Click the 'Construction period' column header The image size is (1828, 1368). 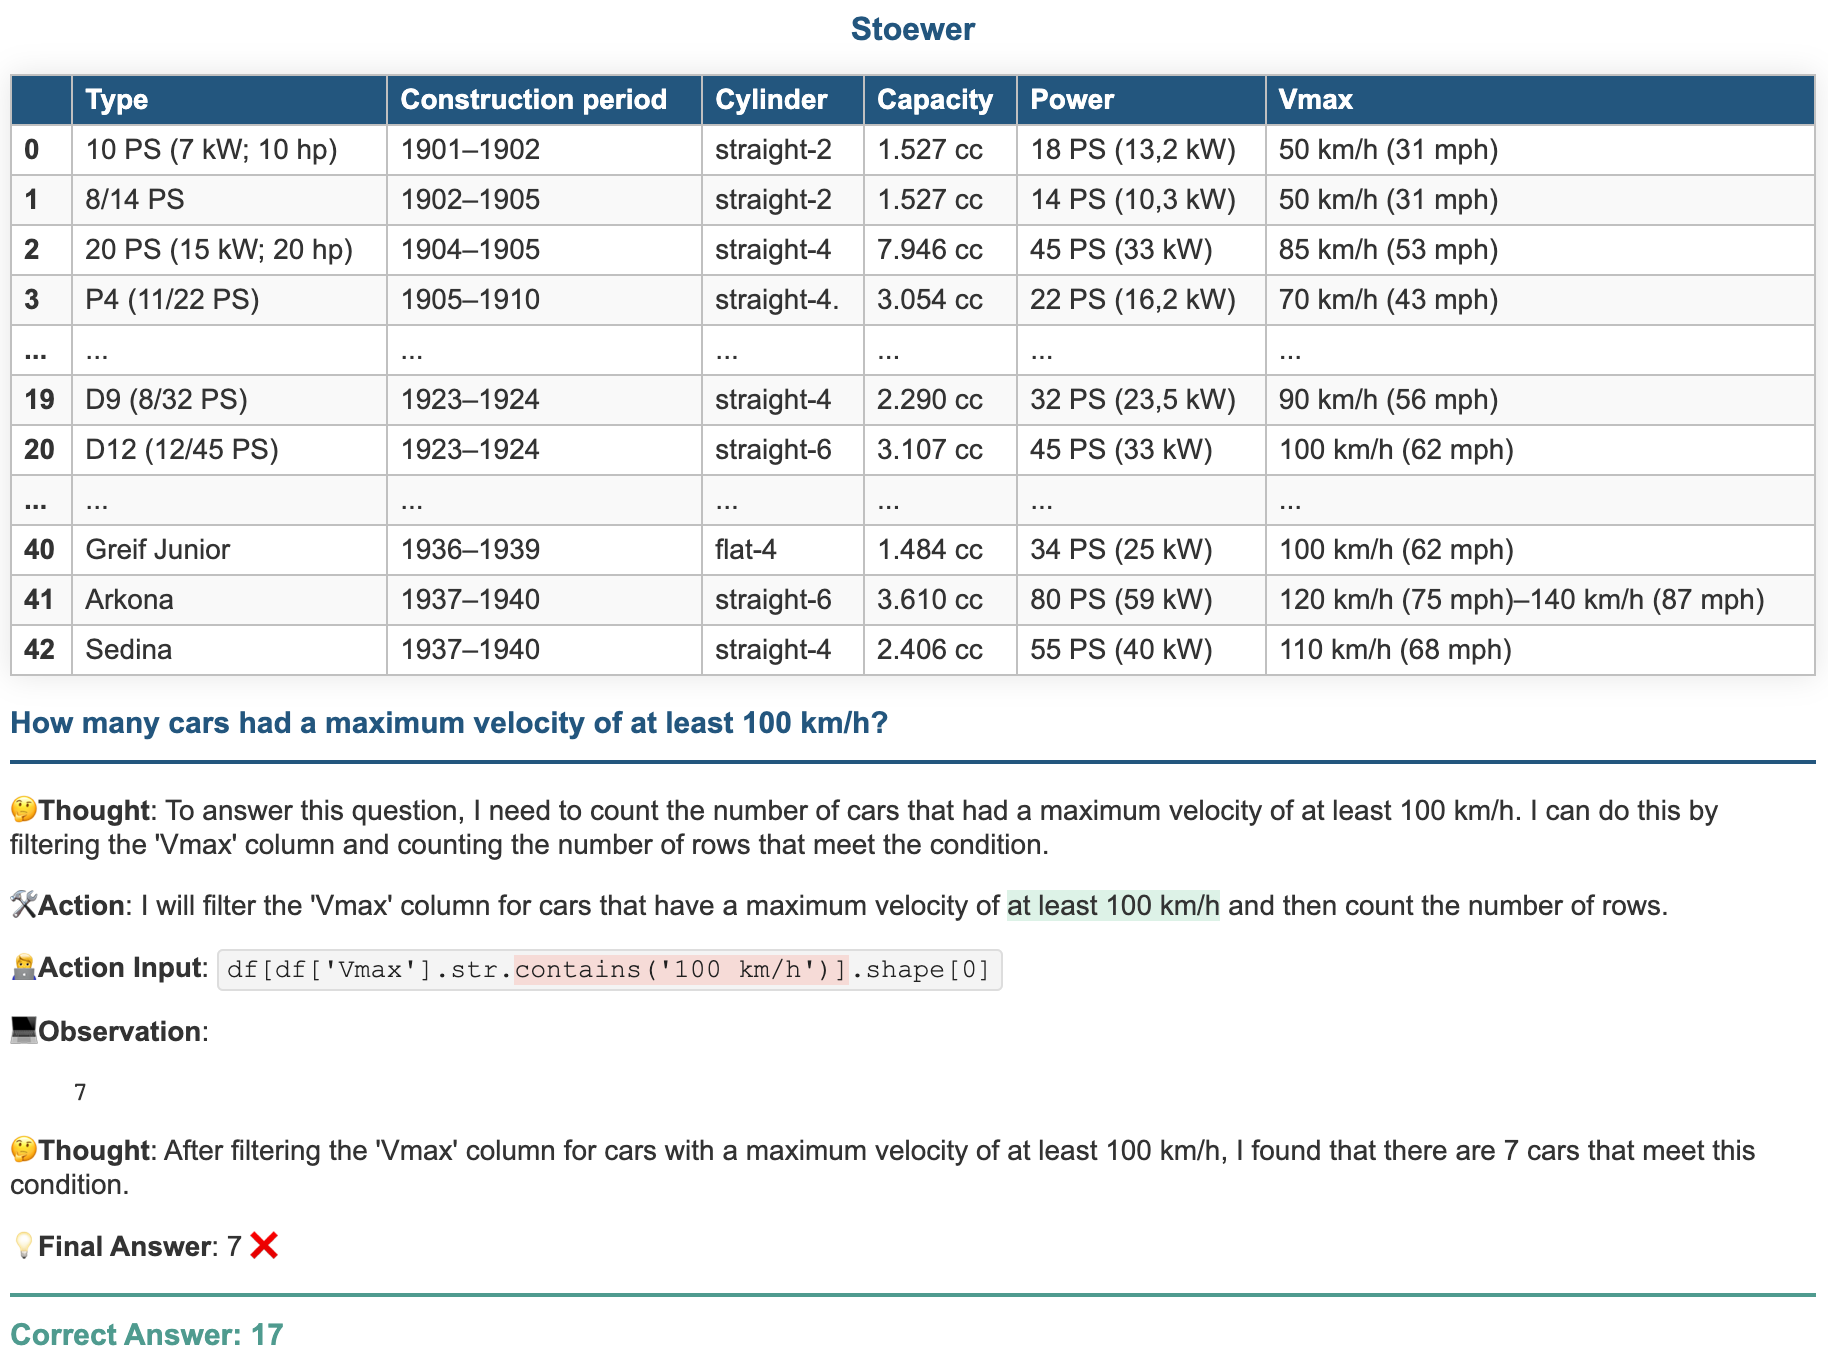(544, 100)
